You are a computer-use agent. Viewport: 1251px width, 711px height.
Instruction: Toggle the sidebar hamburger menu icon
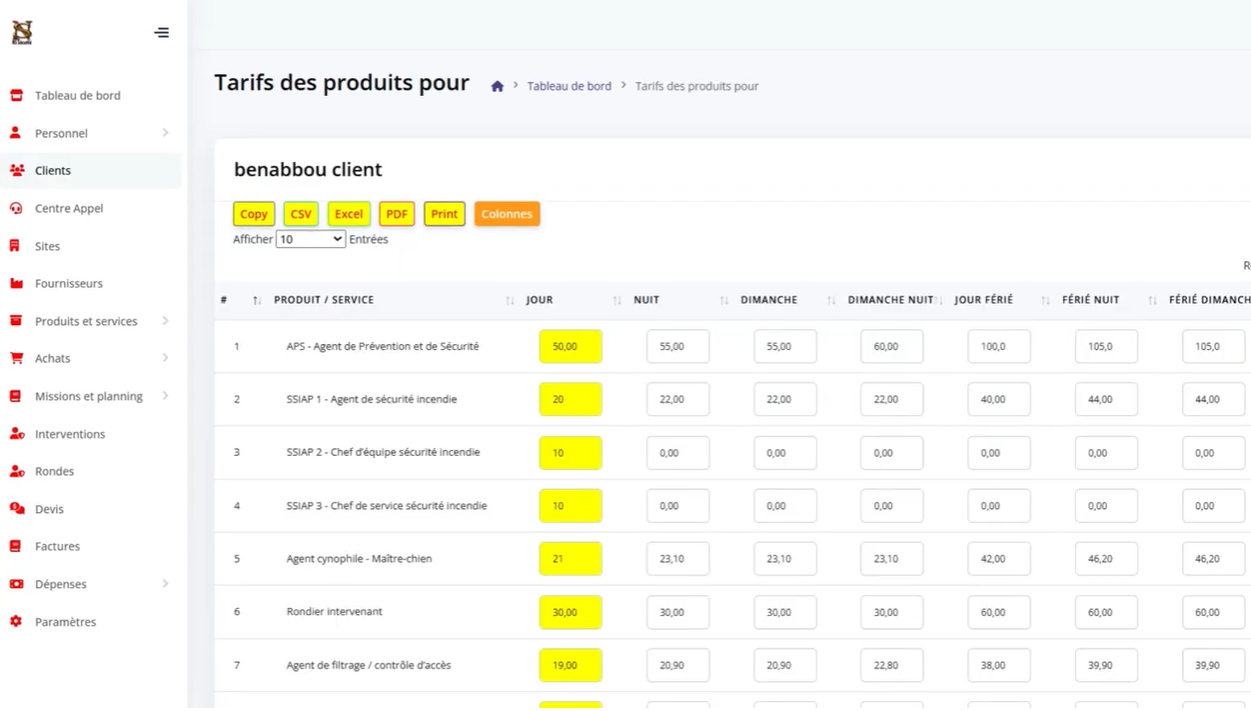click(161, 33)
